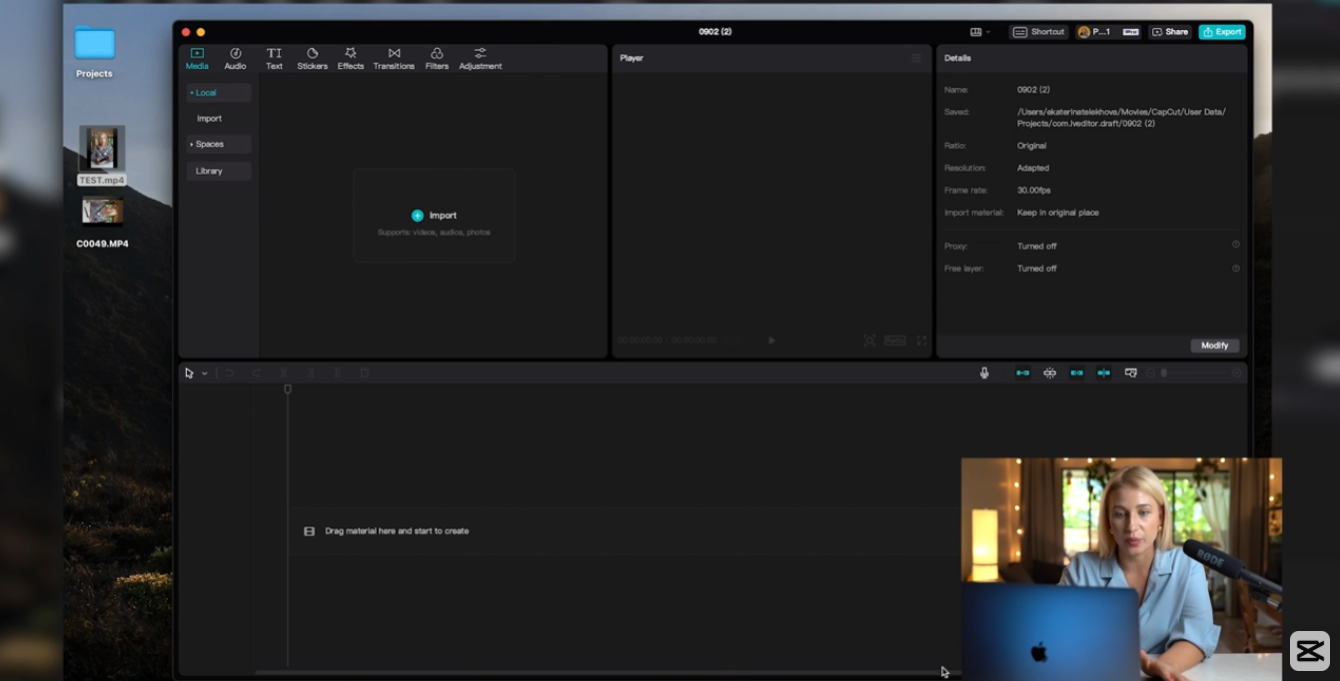The width and height of the screenshot is (1340, 681).
Task: Switch to the Transitions tab
Action: 394,59
